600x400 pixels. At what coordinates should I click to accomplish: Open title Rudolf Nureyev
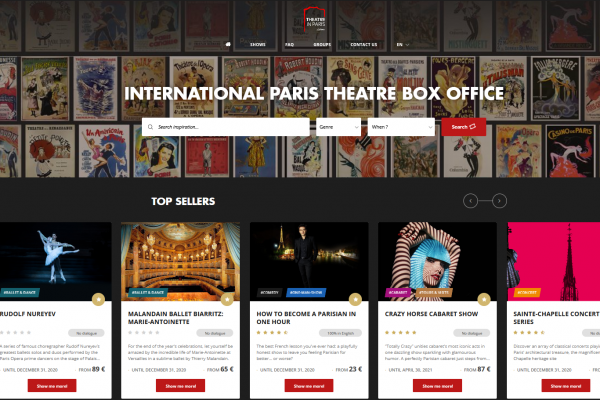28,314
